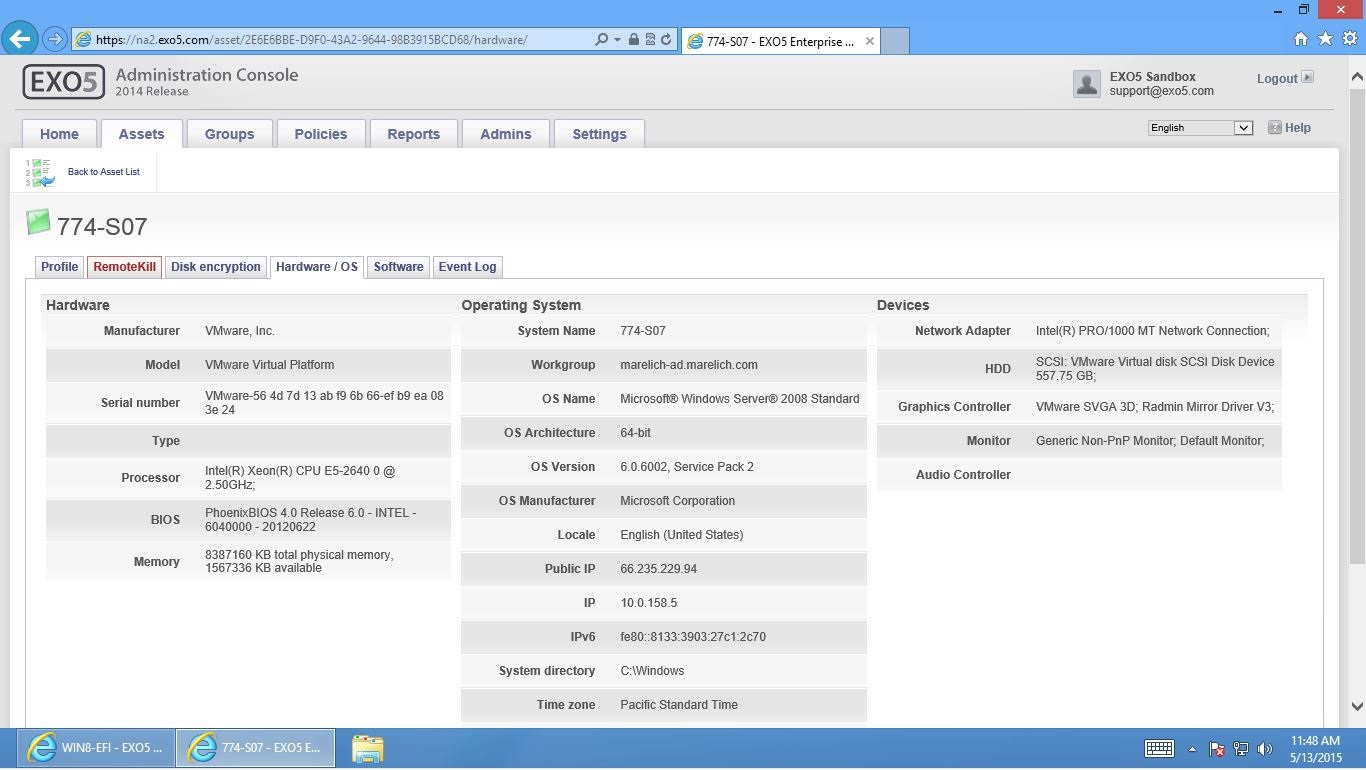Click the clock showing 11:48 AM
1366x770 pixels.
(1315, 741)
